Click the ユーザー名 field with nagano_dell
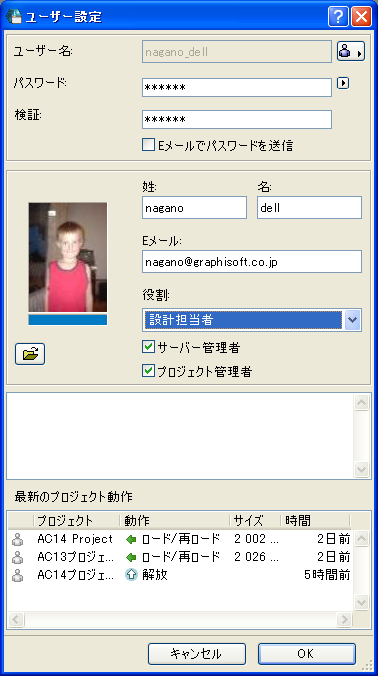Viewport: 378px width, 676px height. pyautogui.click(x=237, y=52)
